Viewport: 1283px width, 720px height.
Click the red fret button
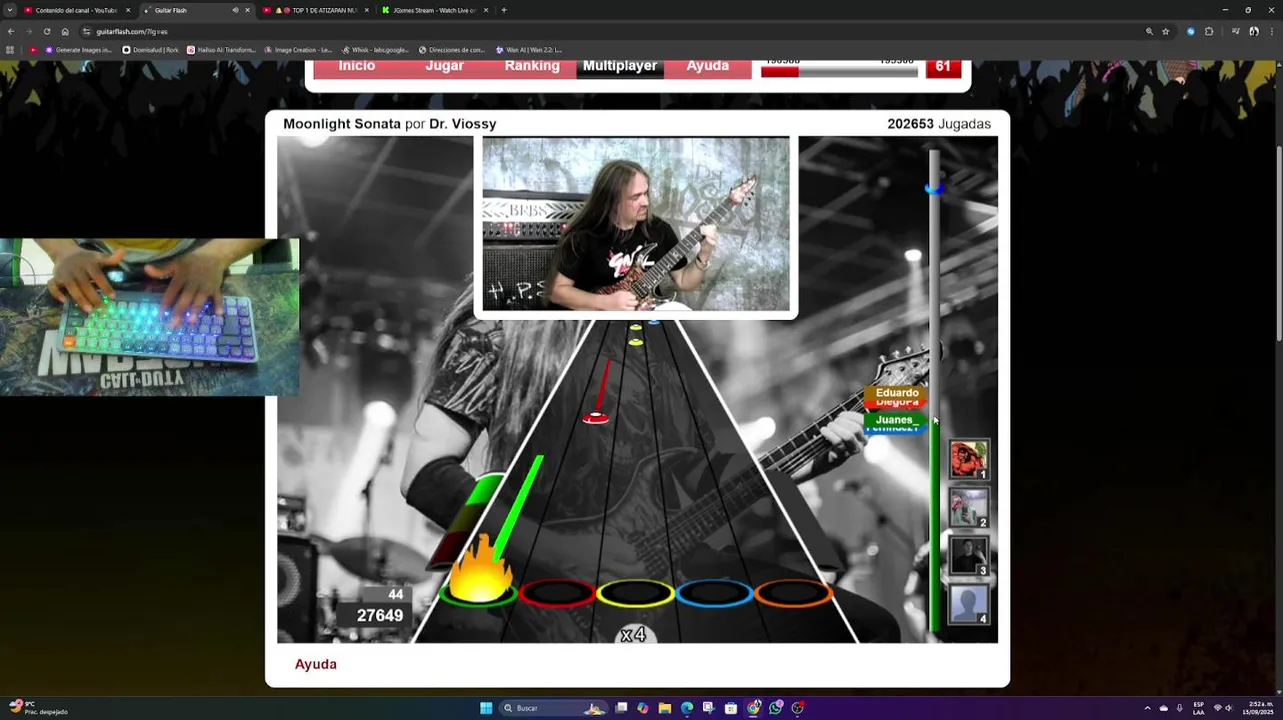click(557, 594)
